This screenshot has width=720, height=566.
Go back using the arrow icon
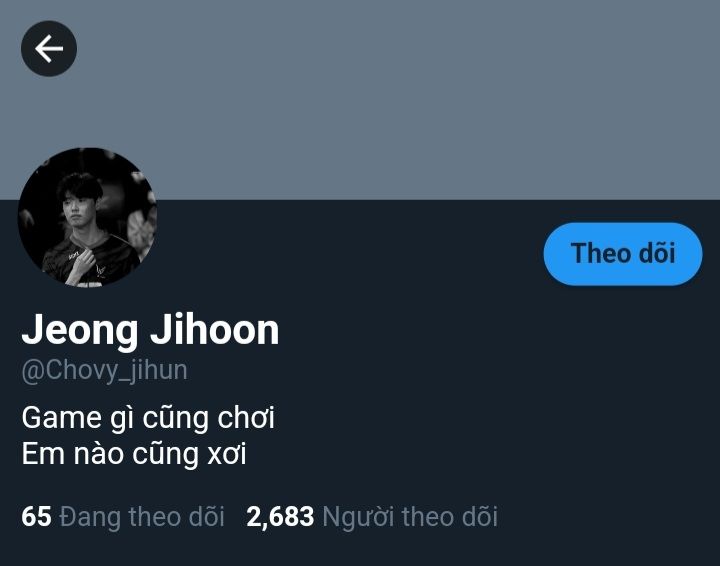49,48
